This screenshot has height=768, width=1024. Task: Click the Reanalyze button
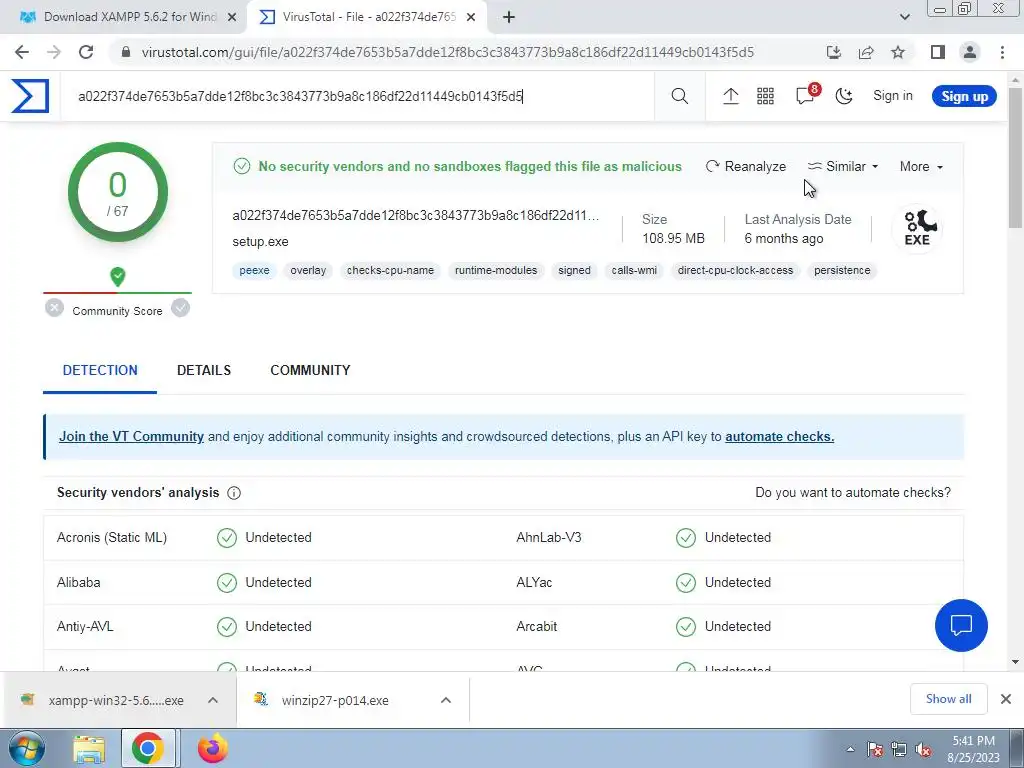[x=746, y=167]
